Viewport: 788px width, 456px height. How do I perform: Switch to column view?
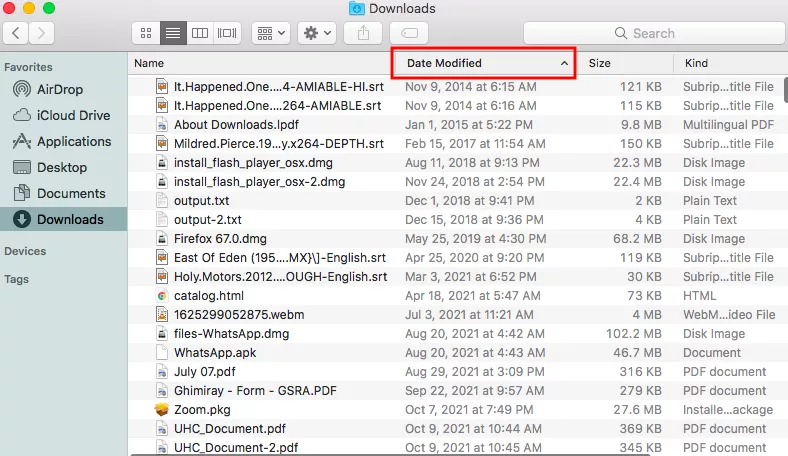(200, 33)
